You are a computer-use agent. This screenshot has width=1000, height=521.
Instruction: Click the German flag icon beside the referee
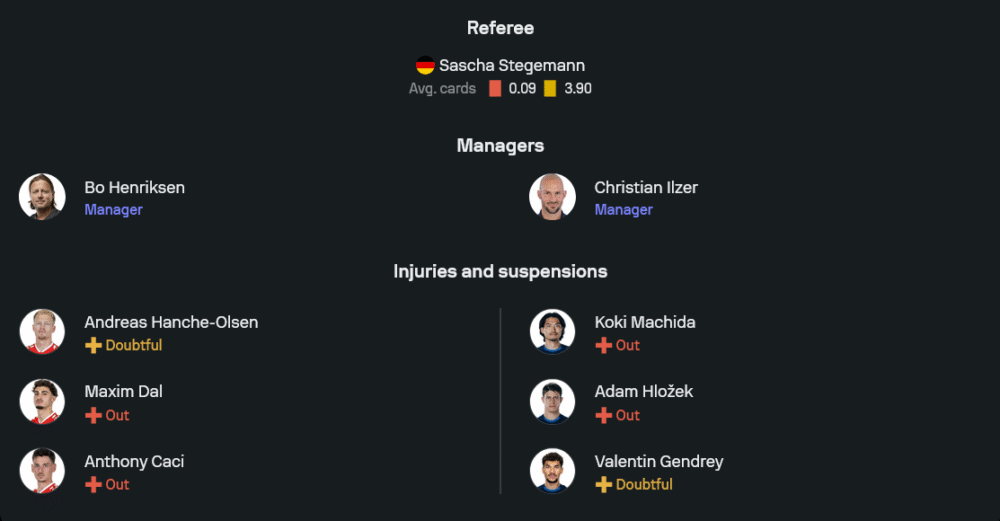point(425,66)
